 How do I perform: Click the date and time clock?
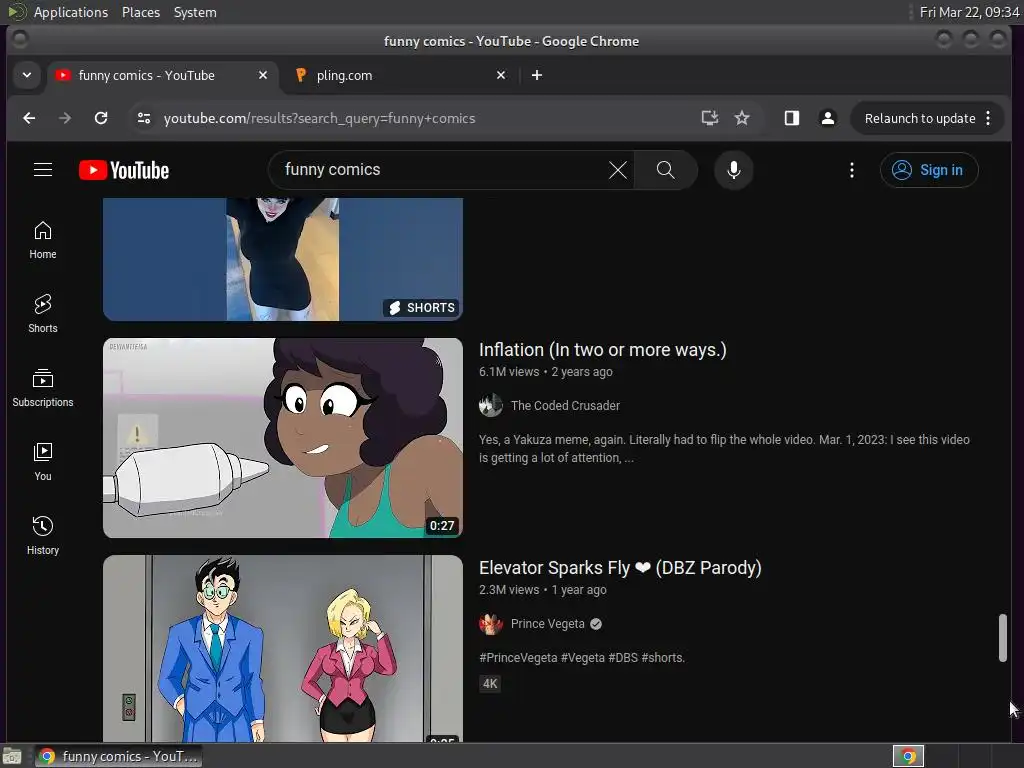[969, 12]
